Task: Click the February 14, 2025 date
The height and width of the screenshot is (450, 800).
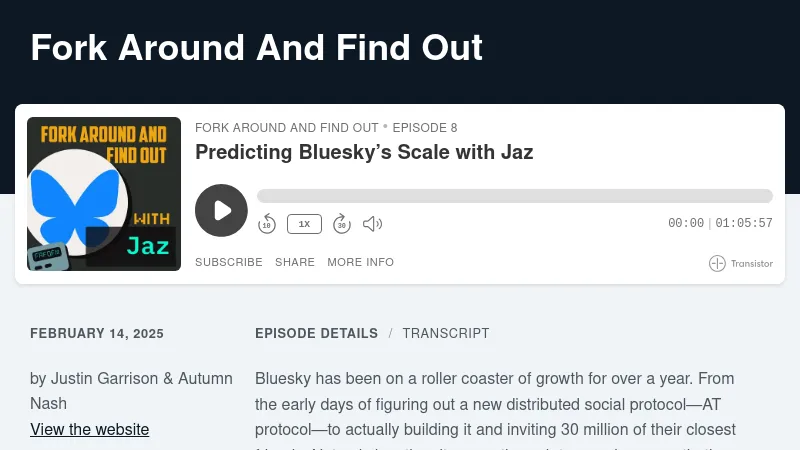Action: (97, 333)
